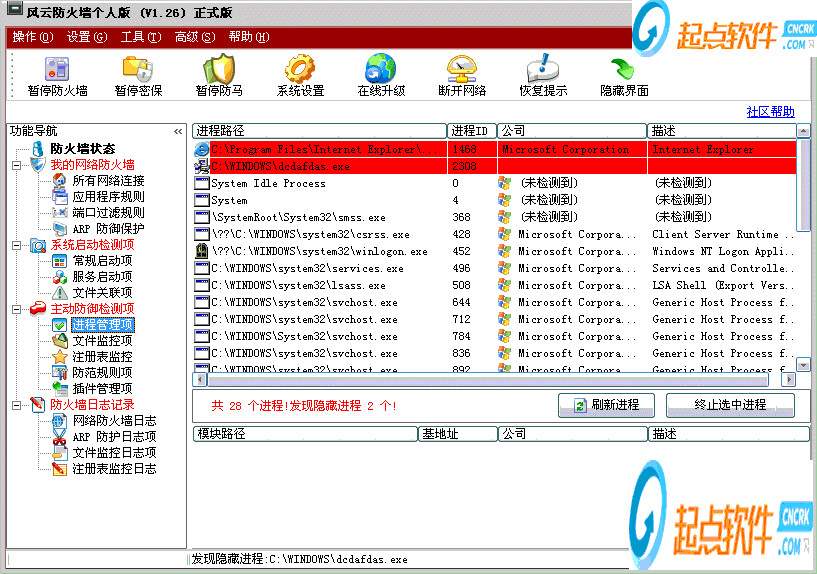Open 注册表监控 star icon item
This screenshot has width=817, height=574.
click(60, 357)
